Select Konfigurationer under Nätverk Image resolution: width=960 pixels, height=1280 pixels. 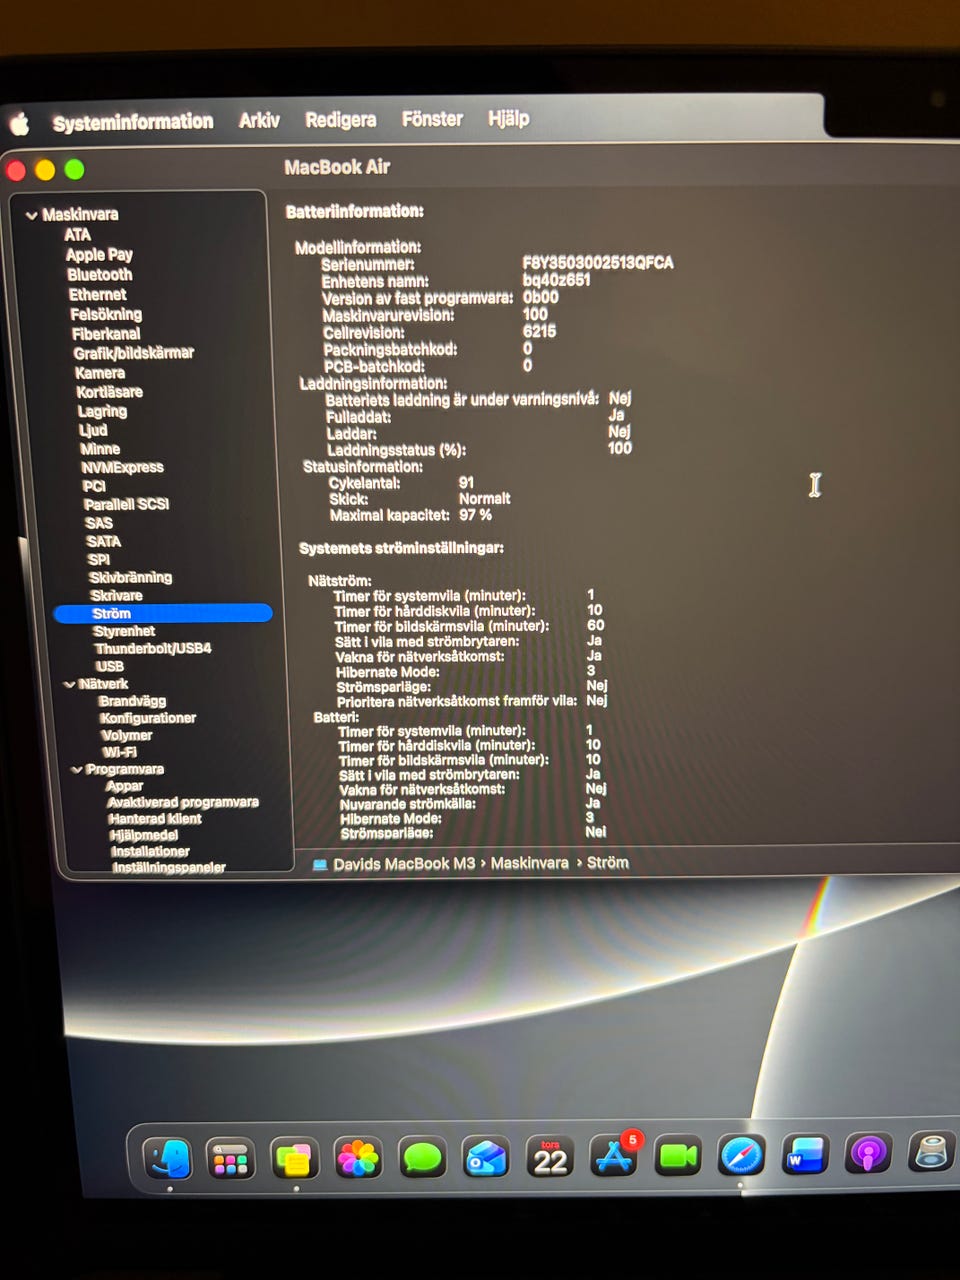tap(148, 718)
